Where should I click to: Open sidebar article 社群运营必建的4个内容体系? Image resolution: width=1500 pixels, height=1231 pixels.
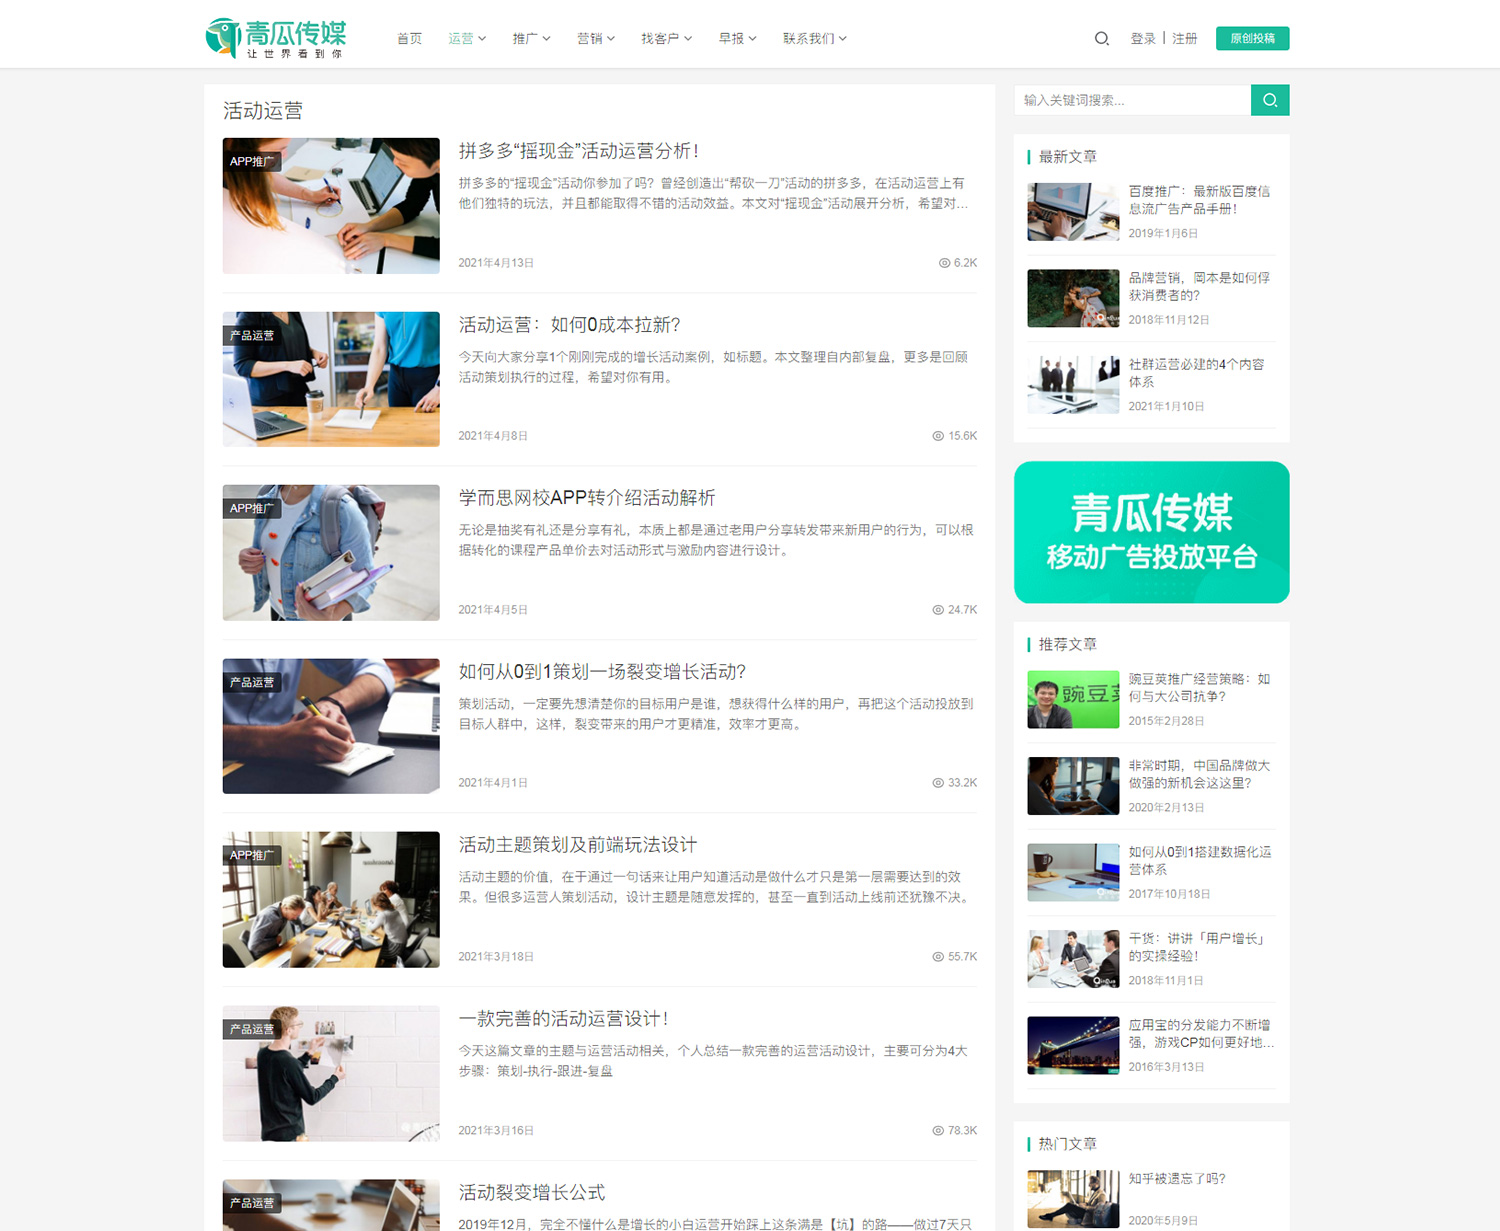[x=1197, y=373]
